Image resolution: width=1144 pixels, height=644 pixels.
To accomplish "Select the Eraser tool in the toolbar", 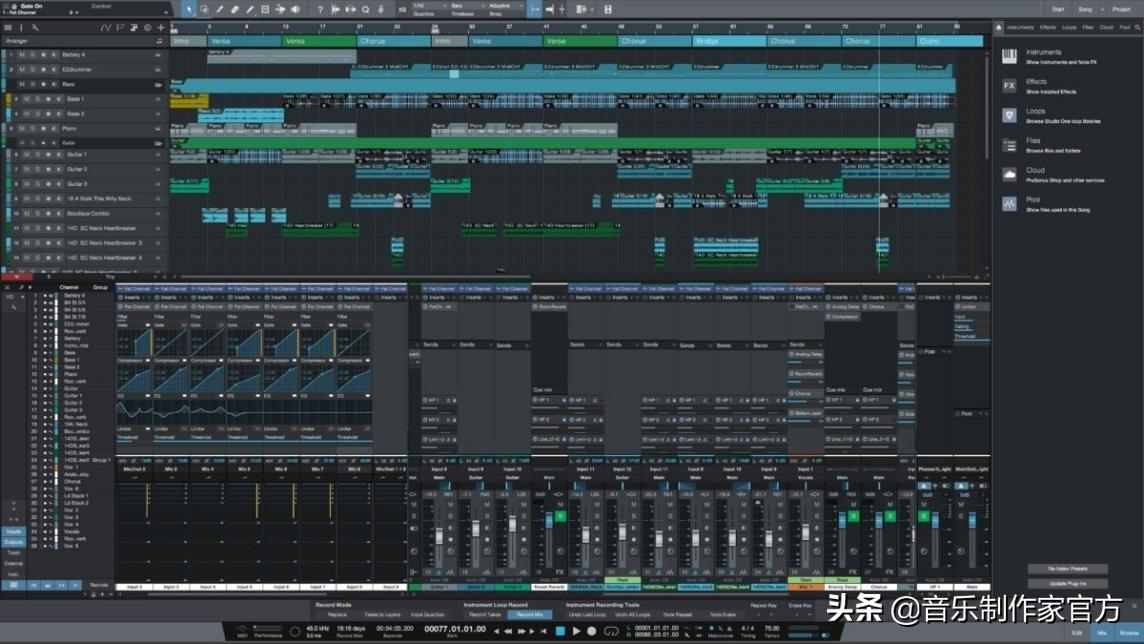I will (x=234, y=9).
